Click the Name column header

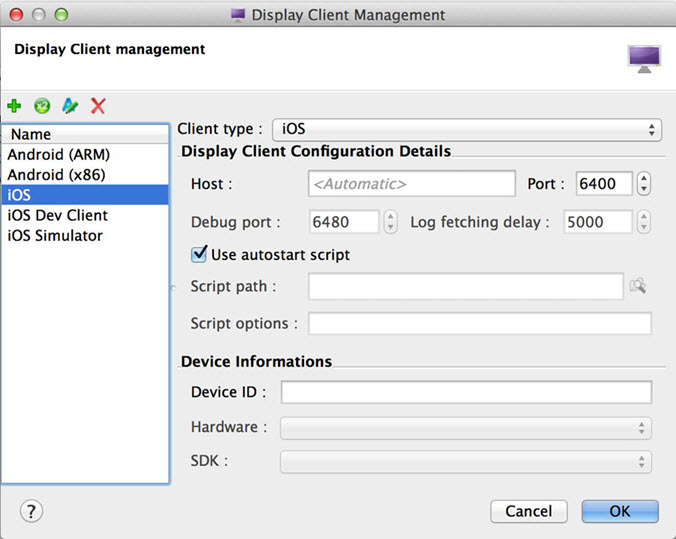click(85, 134)
